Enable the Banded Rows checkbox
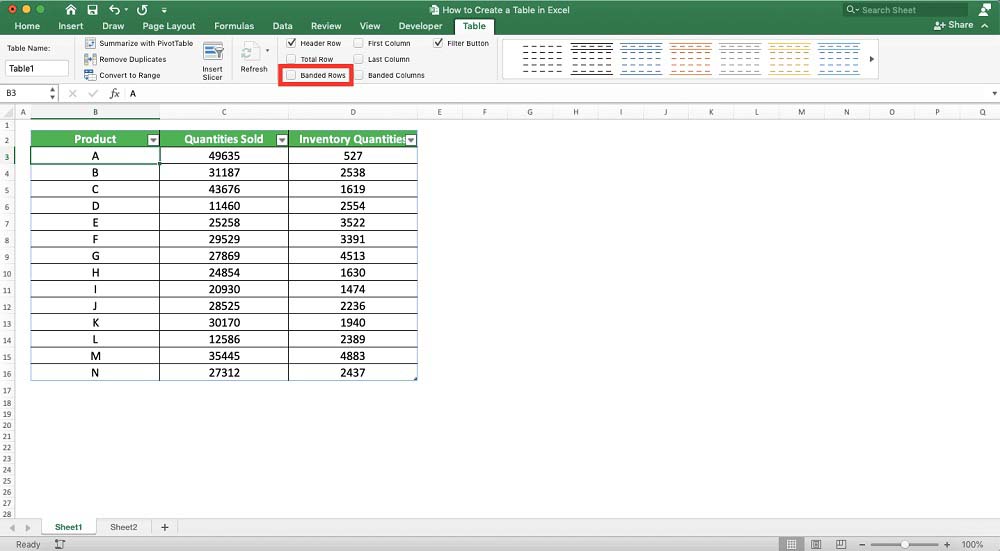1000x551 pixels. (x=291, y=75)
